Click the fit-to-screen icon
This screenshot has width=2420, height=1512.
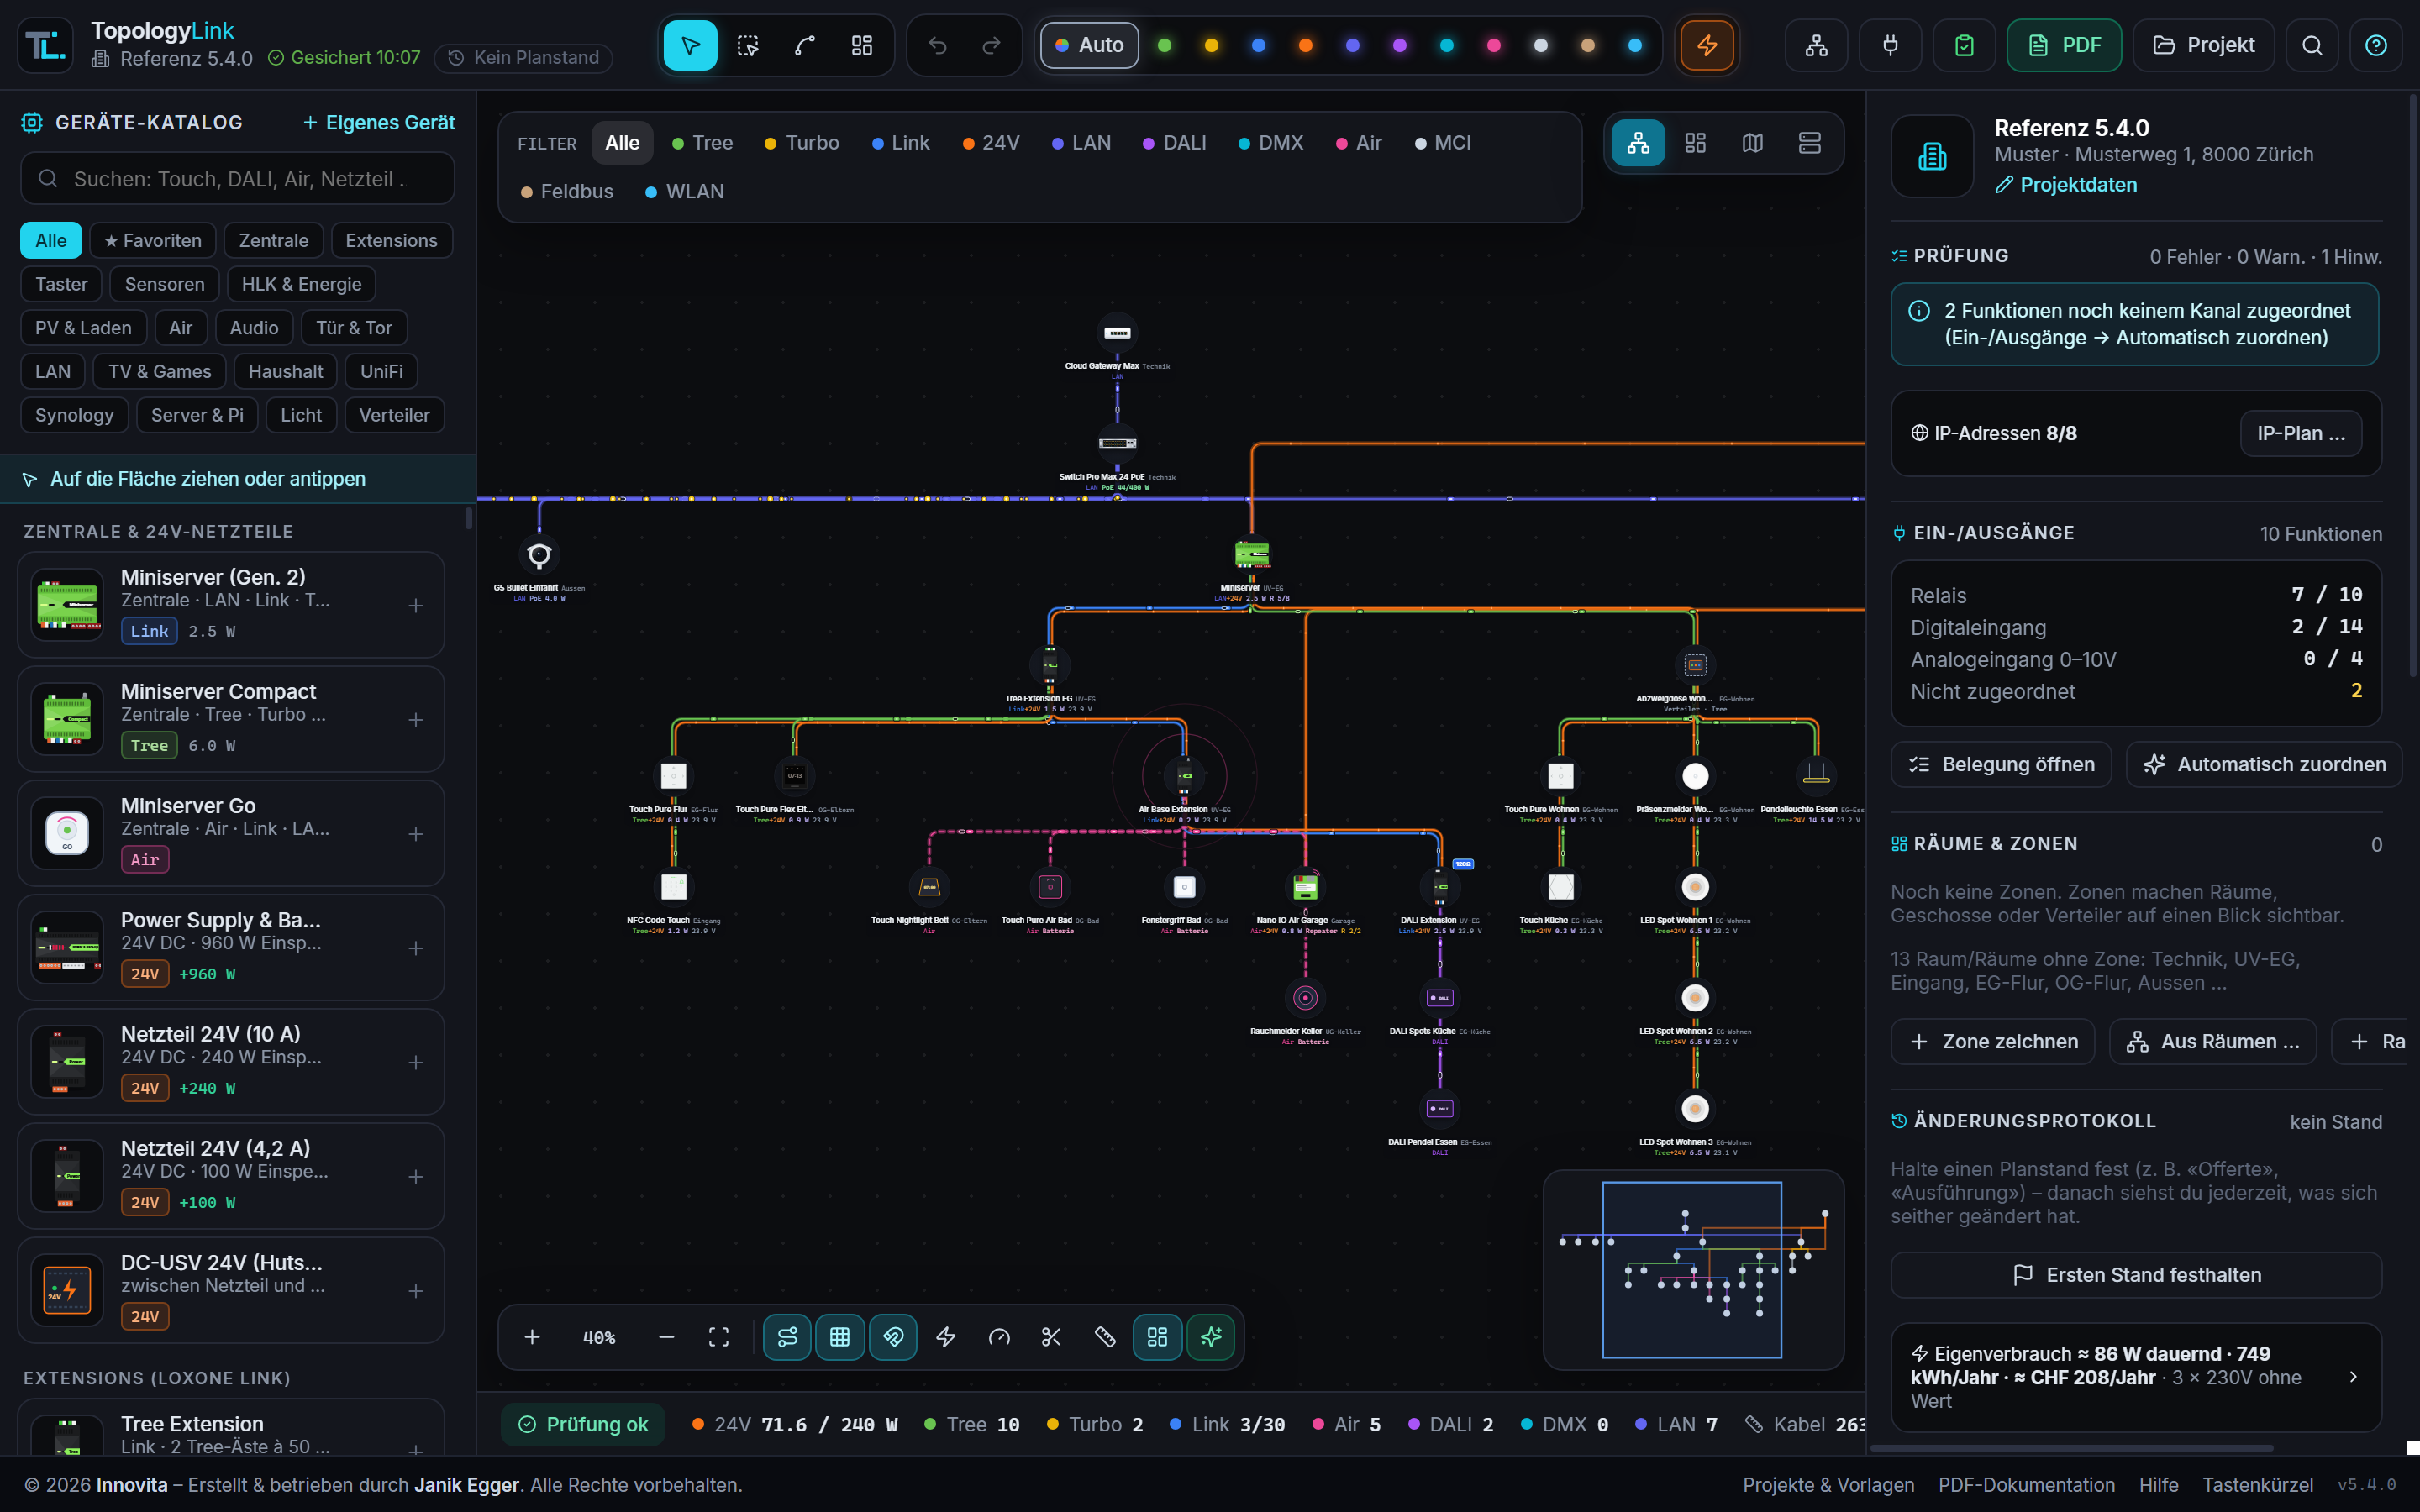point(719,1337)
